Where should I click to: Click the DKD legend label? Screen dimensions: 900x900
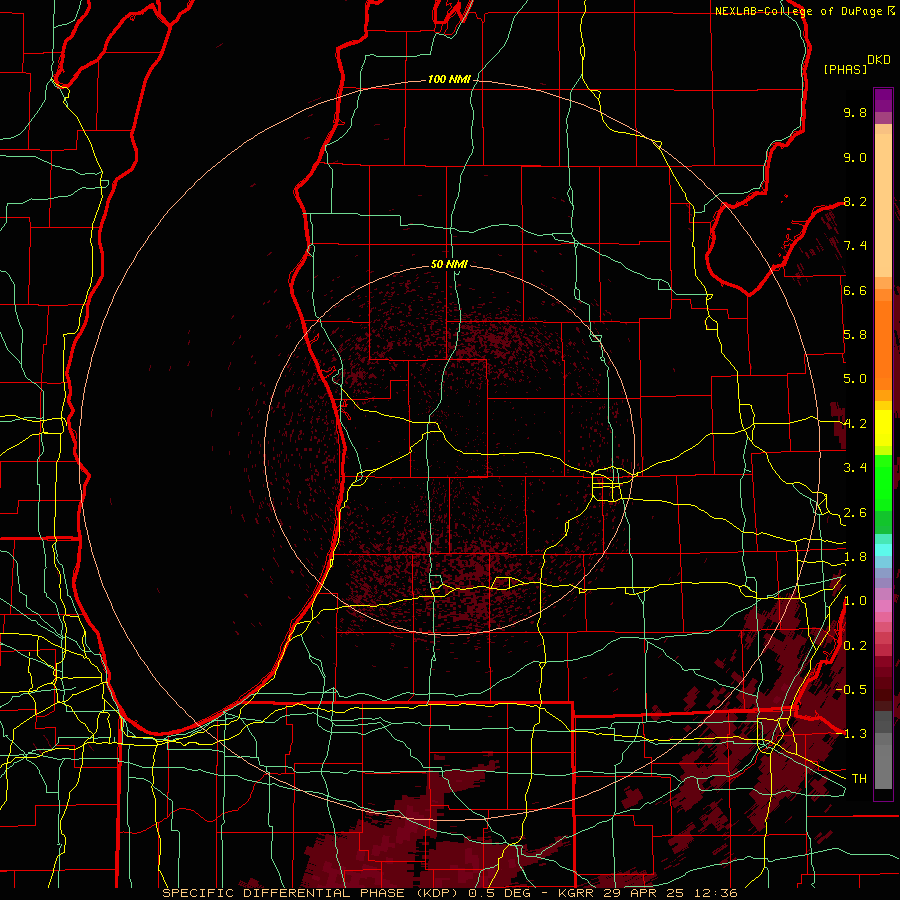click(879, 60)
